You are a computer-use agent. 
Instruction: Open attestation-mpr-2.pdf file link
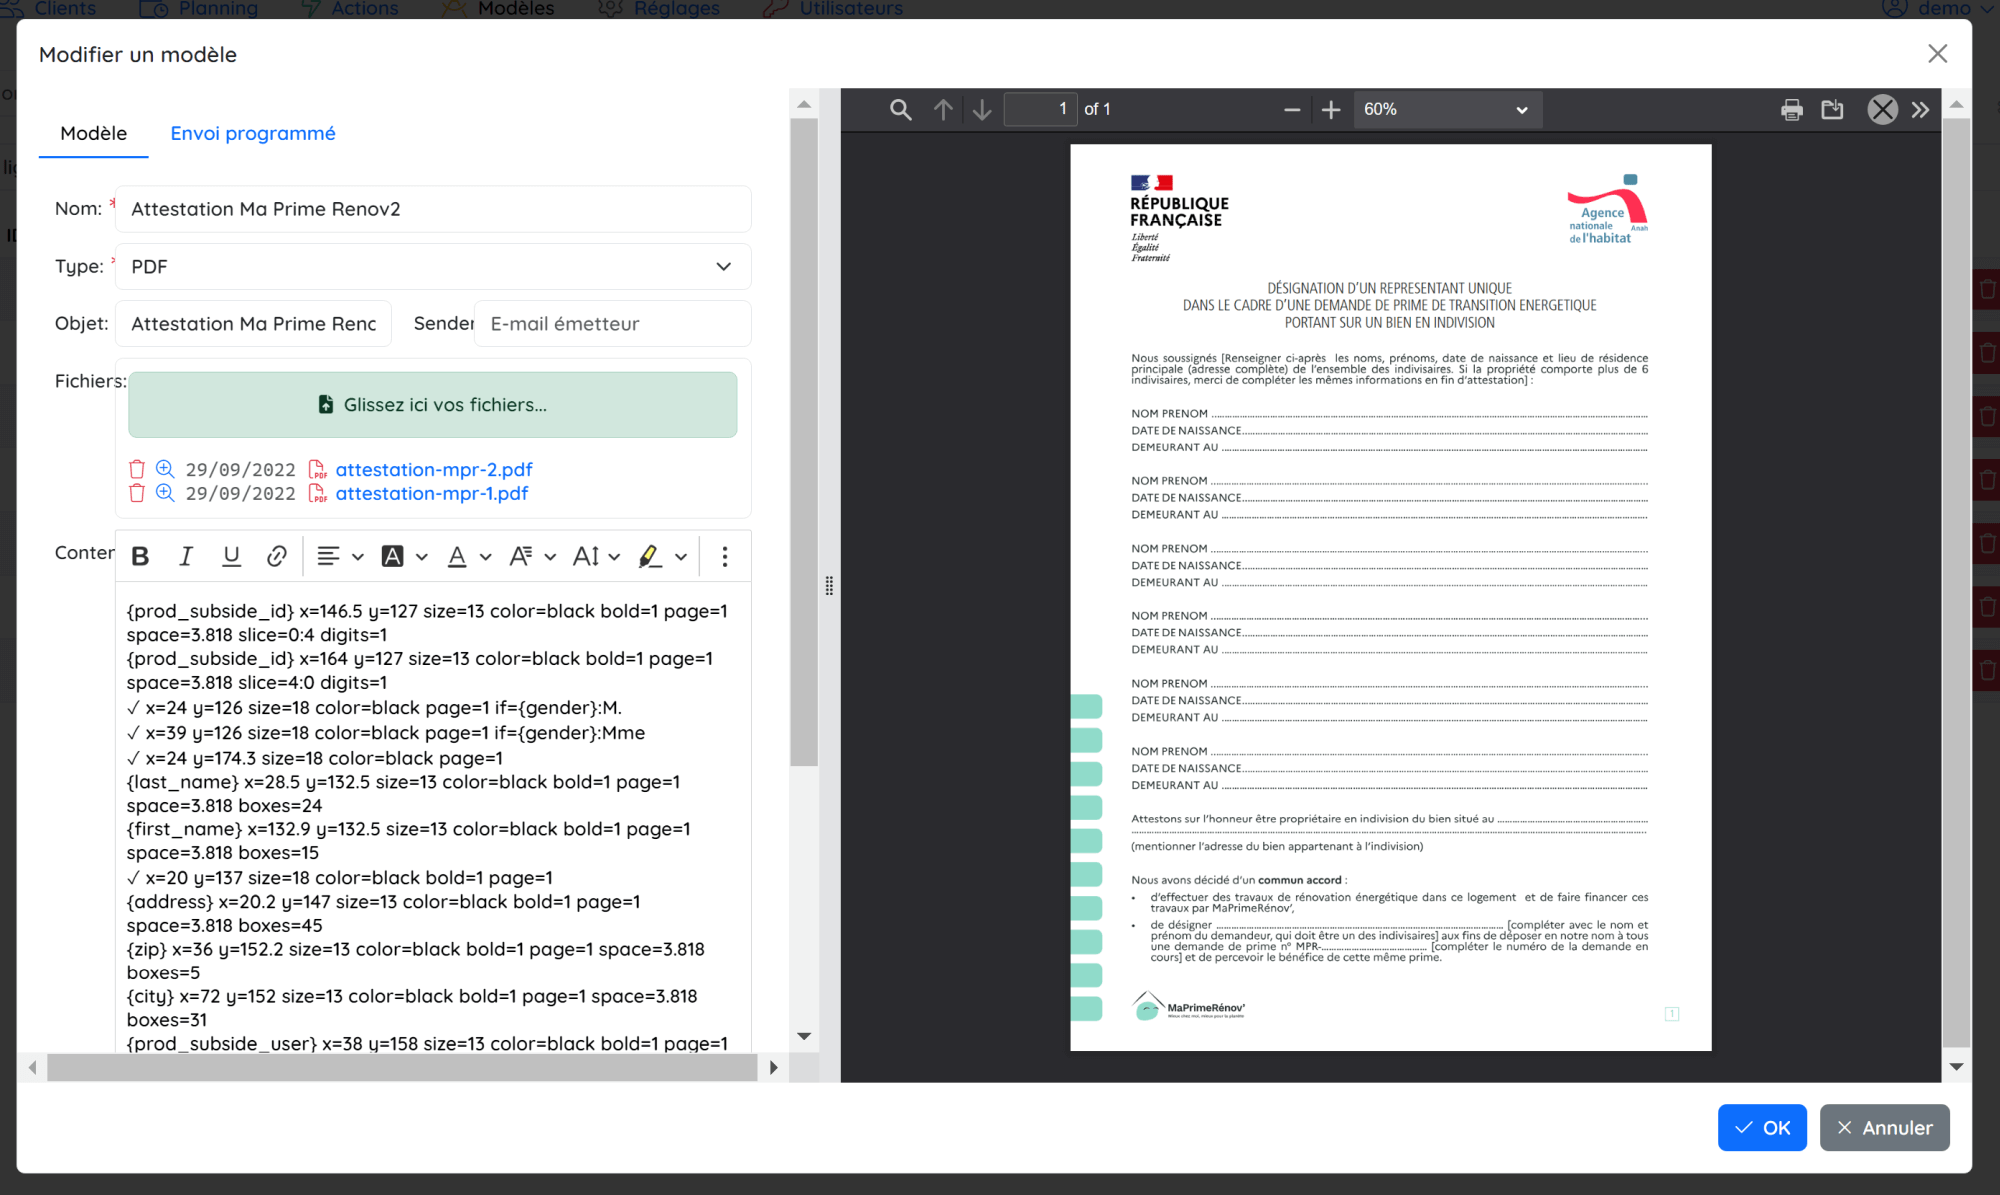pyautogui.click(x=433, y=469)
